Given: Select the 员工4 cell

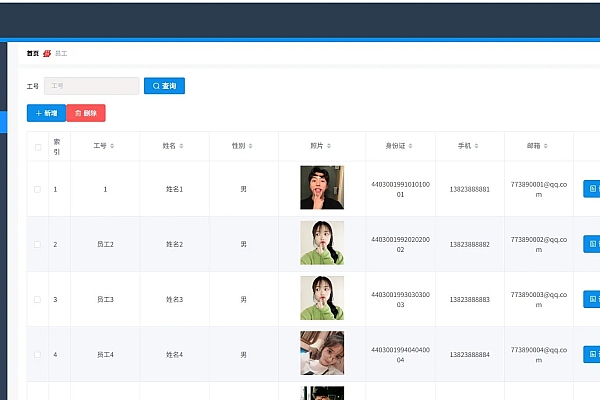Looking at the screenshot, I should pos(105,354).
